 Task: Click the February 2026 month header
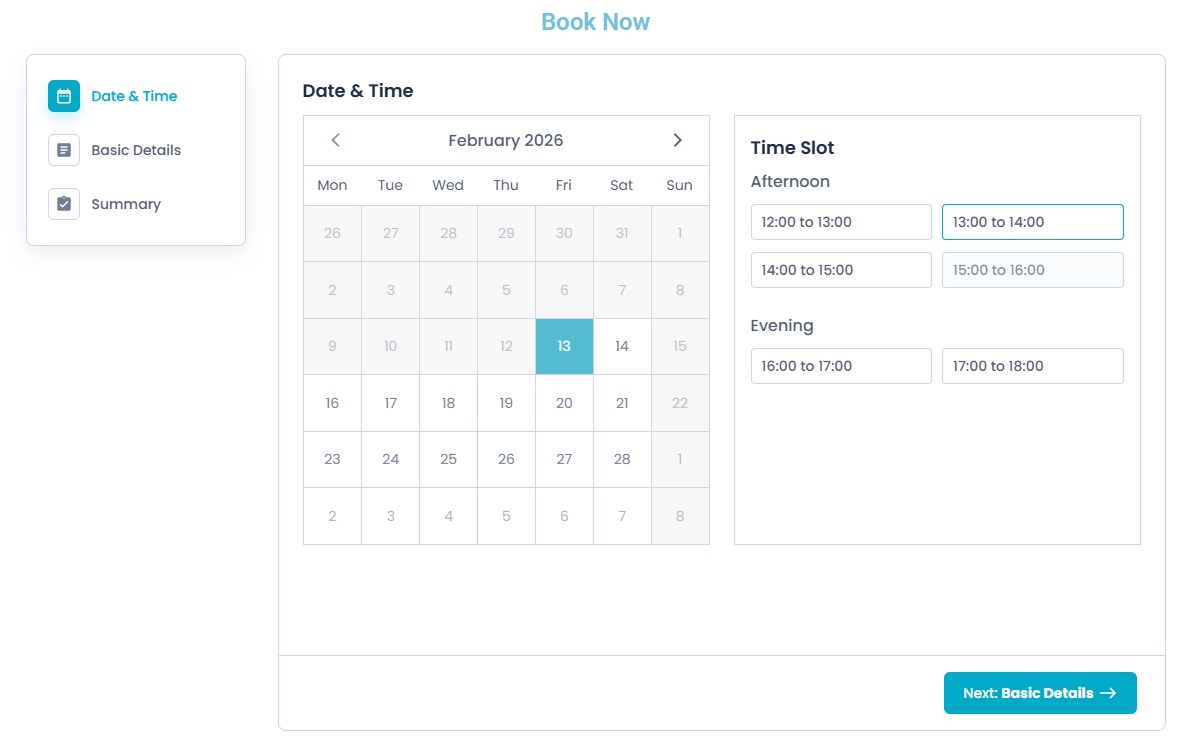pos(506,140)
